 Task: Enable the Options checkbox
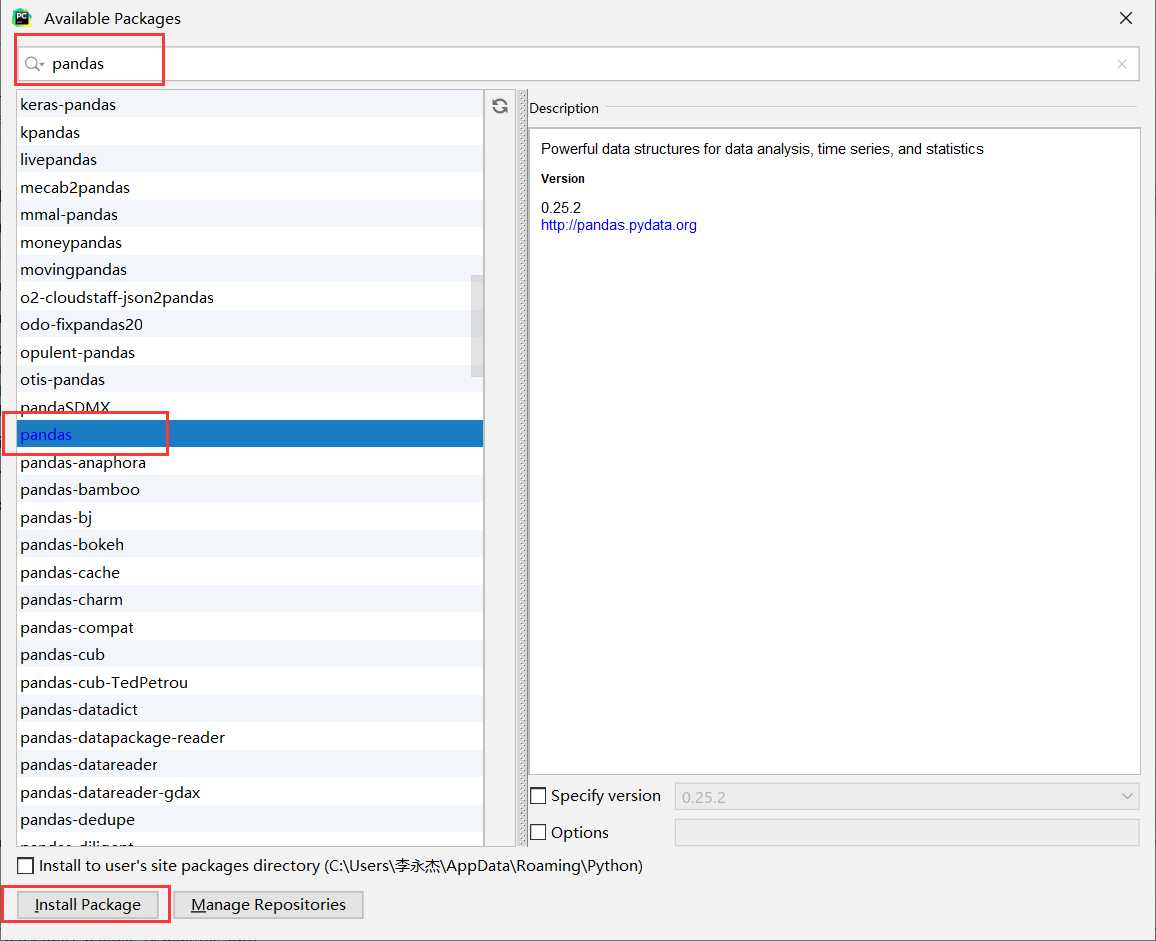pyautogui.click(x=538, y=832)
